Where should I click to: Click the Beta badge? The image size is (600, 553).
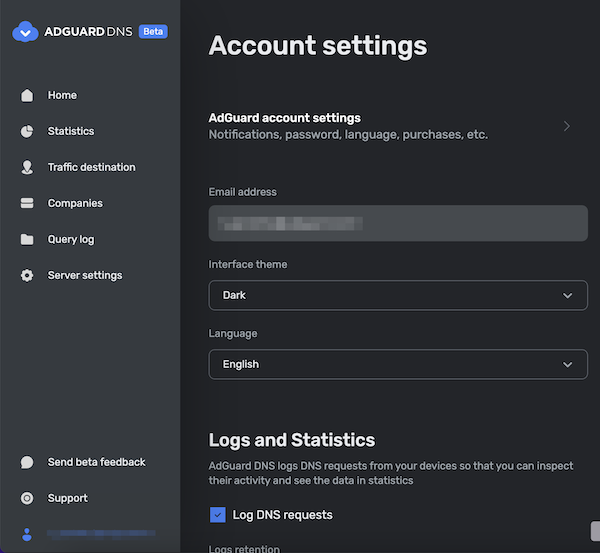coord(153,31)
